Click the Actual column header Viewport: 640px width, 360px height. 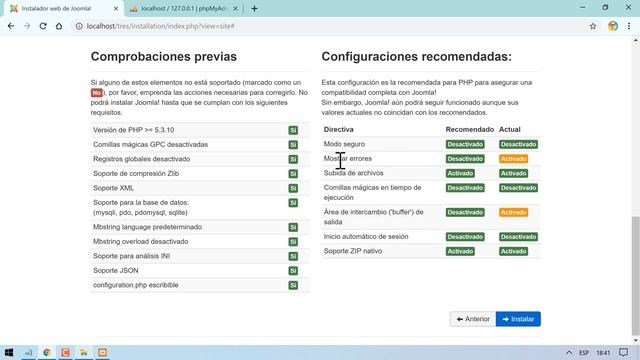(x=509, y=129)
